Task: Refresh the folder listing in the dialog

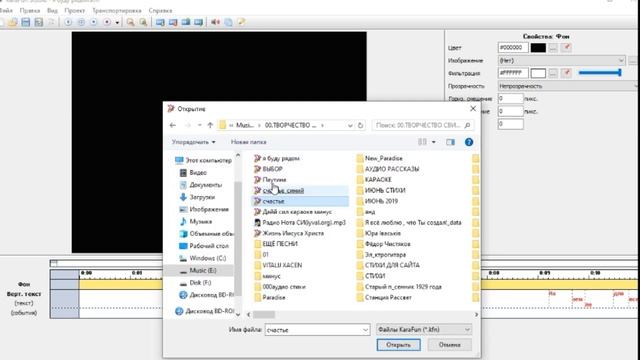Action: pos(360,125)
